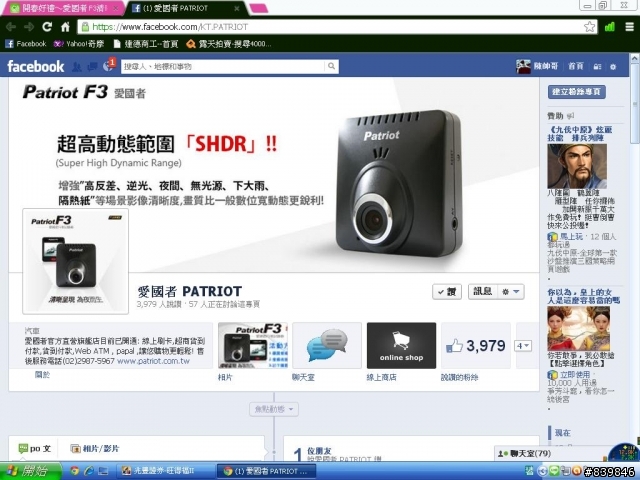Open the 焦點動態 highlights dropdown

coord(274,409)
